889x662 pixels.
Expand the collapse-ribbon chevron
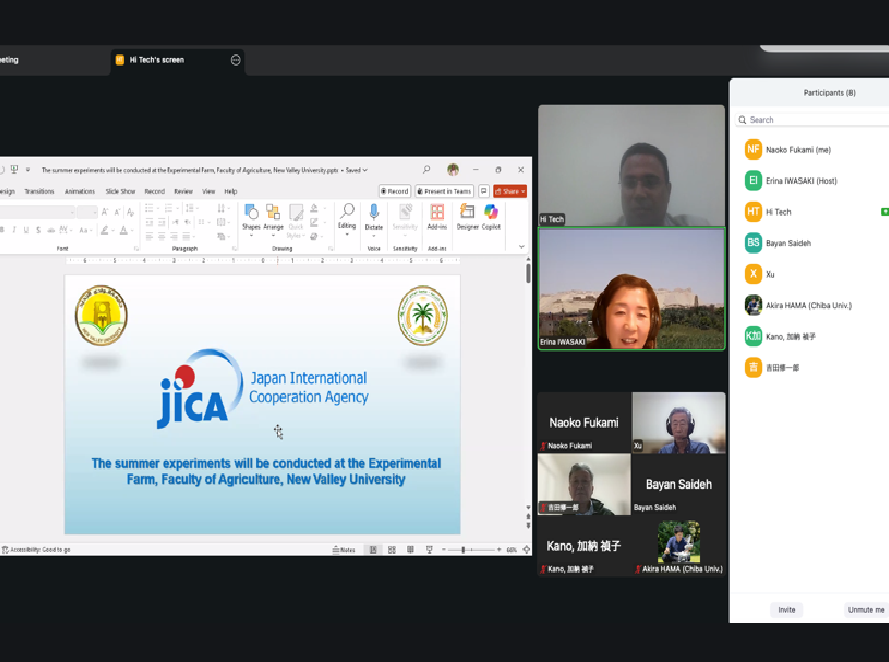[521, 246]
